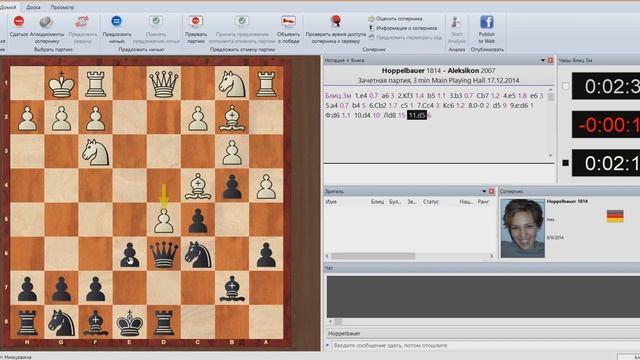The height and width of the screenshot is (360, 640).
Task: Click the German flag in opponent panel
Action: tap(615, 216)
